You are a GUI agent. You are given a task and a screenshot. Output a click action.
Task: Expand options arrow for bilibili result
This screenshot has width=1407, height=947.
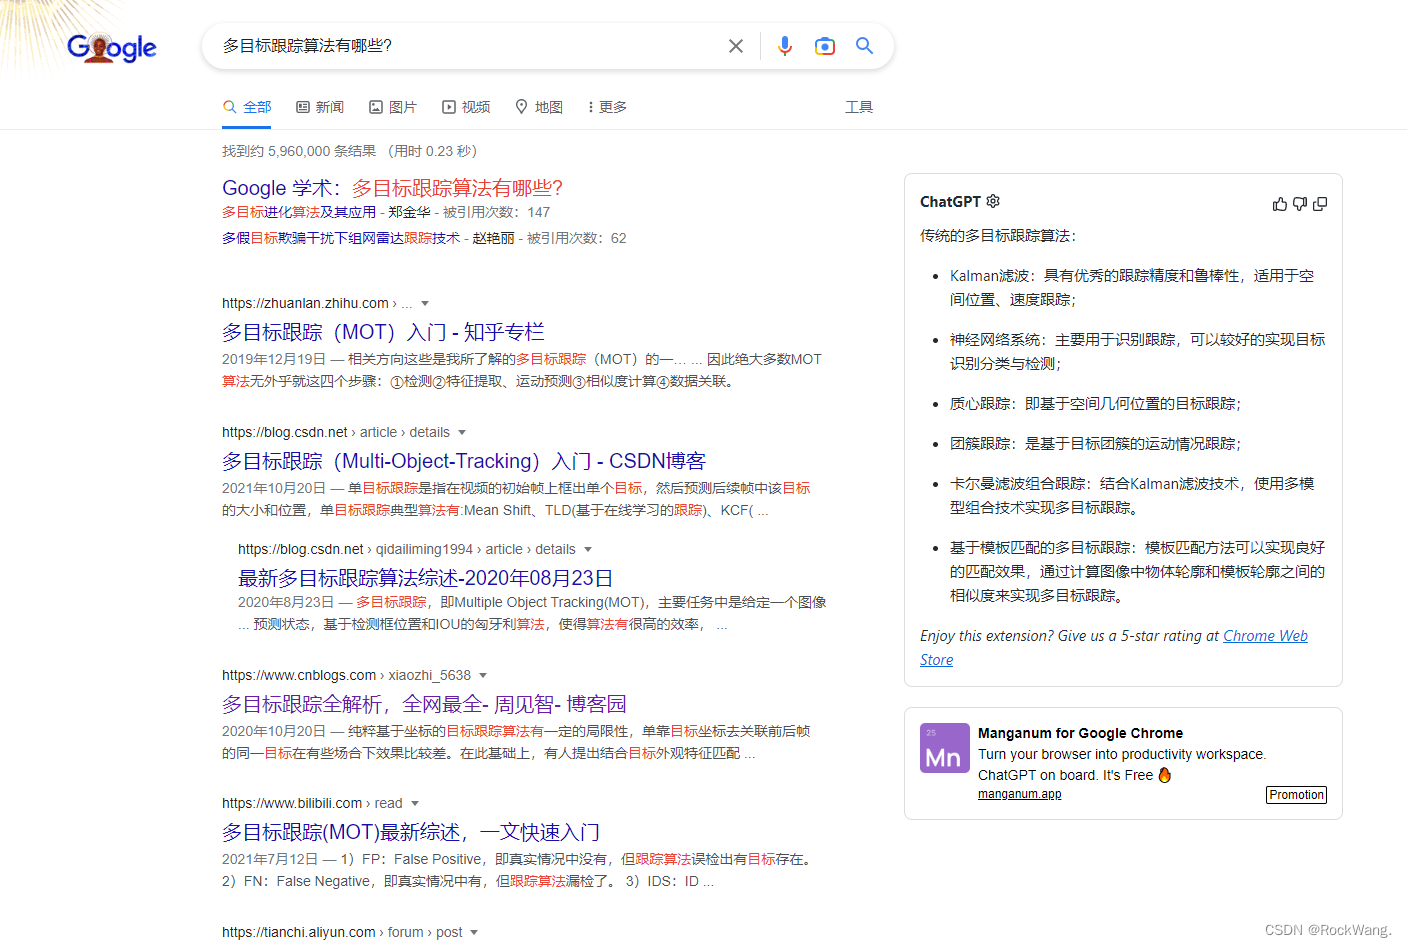click(x=415, y=803)
